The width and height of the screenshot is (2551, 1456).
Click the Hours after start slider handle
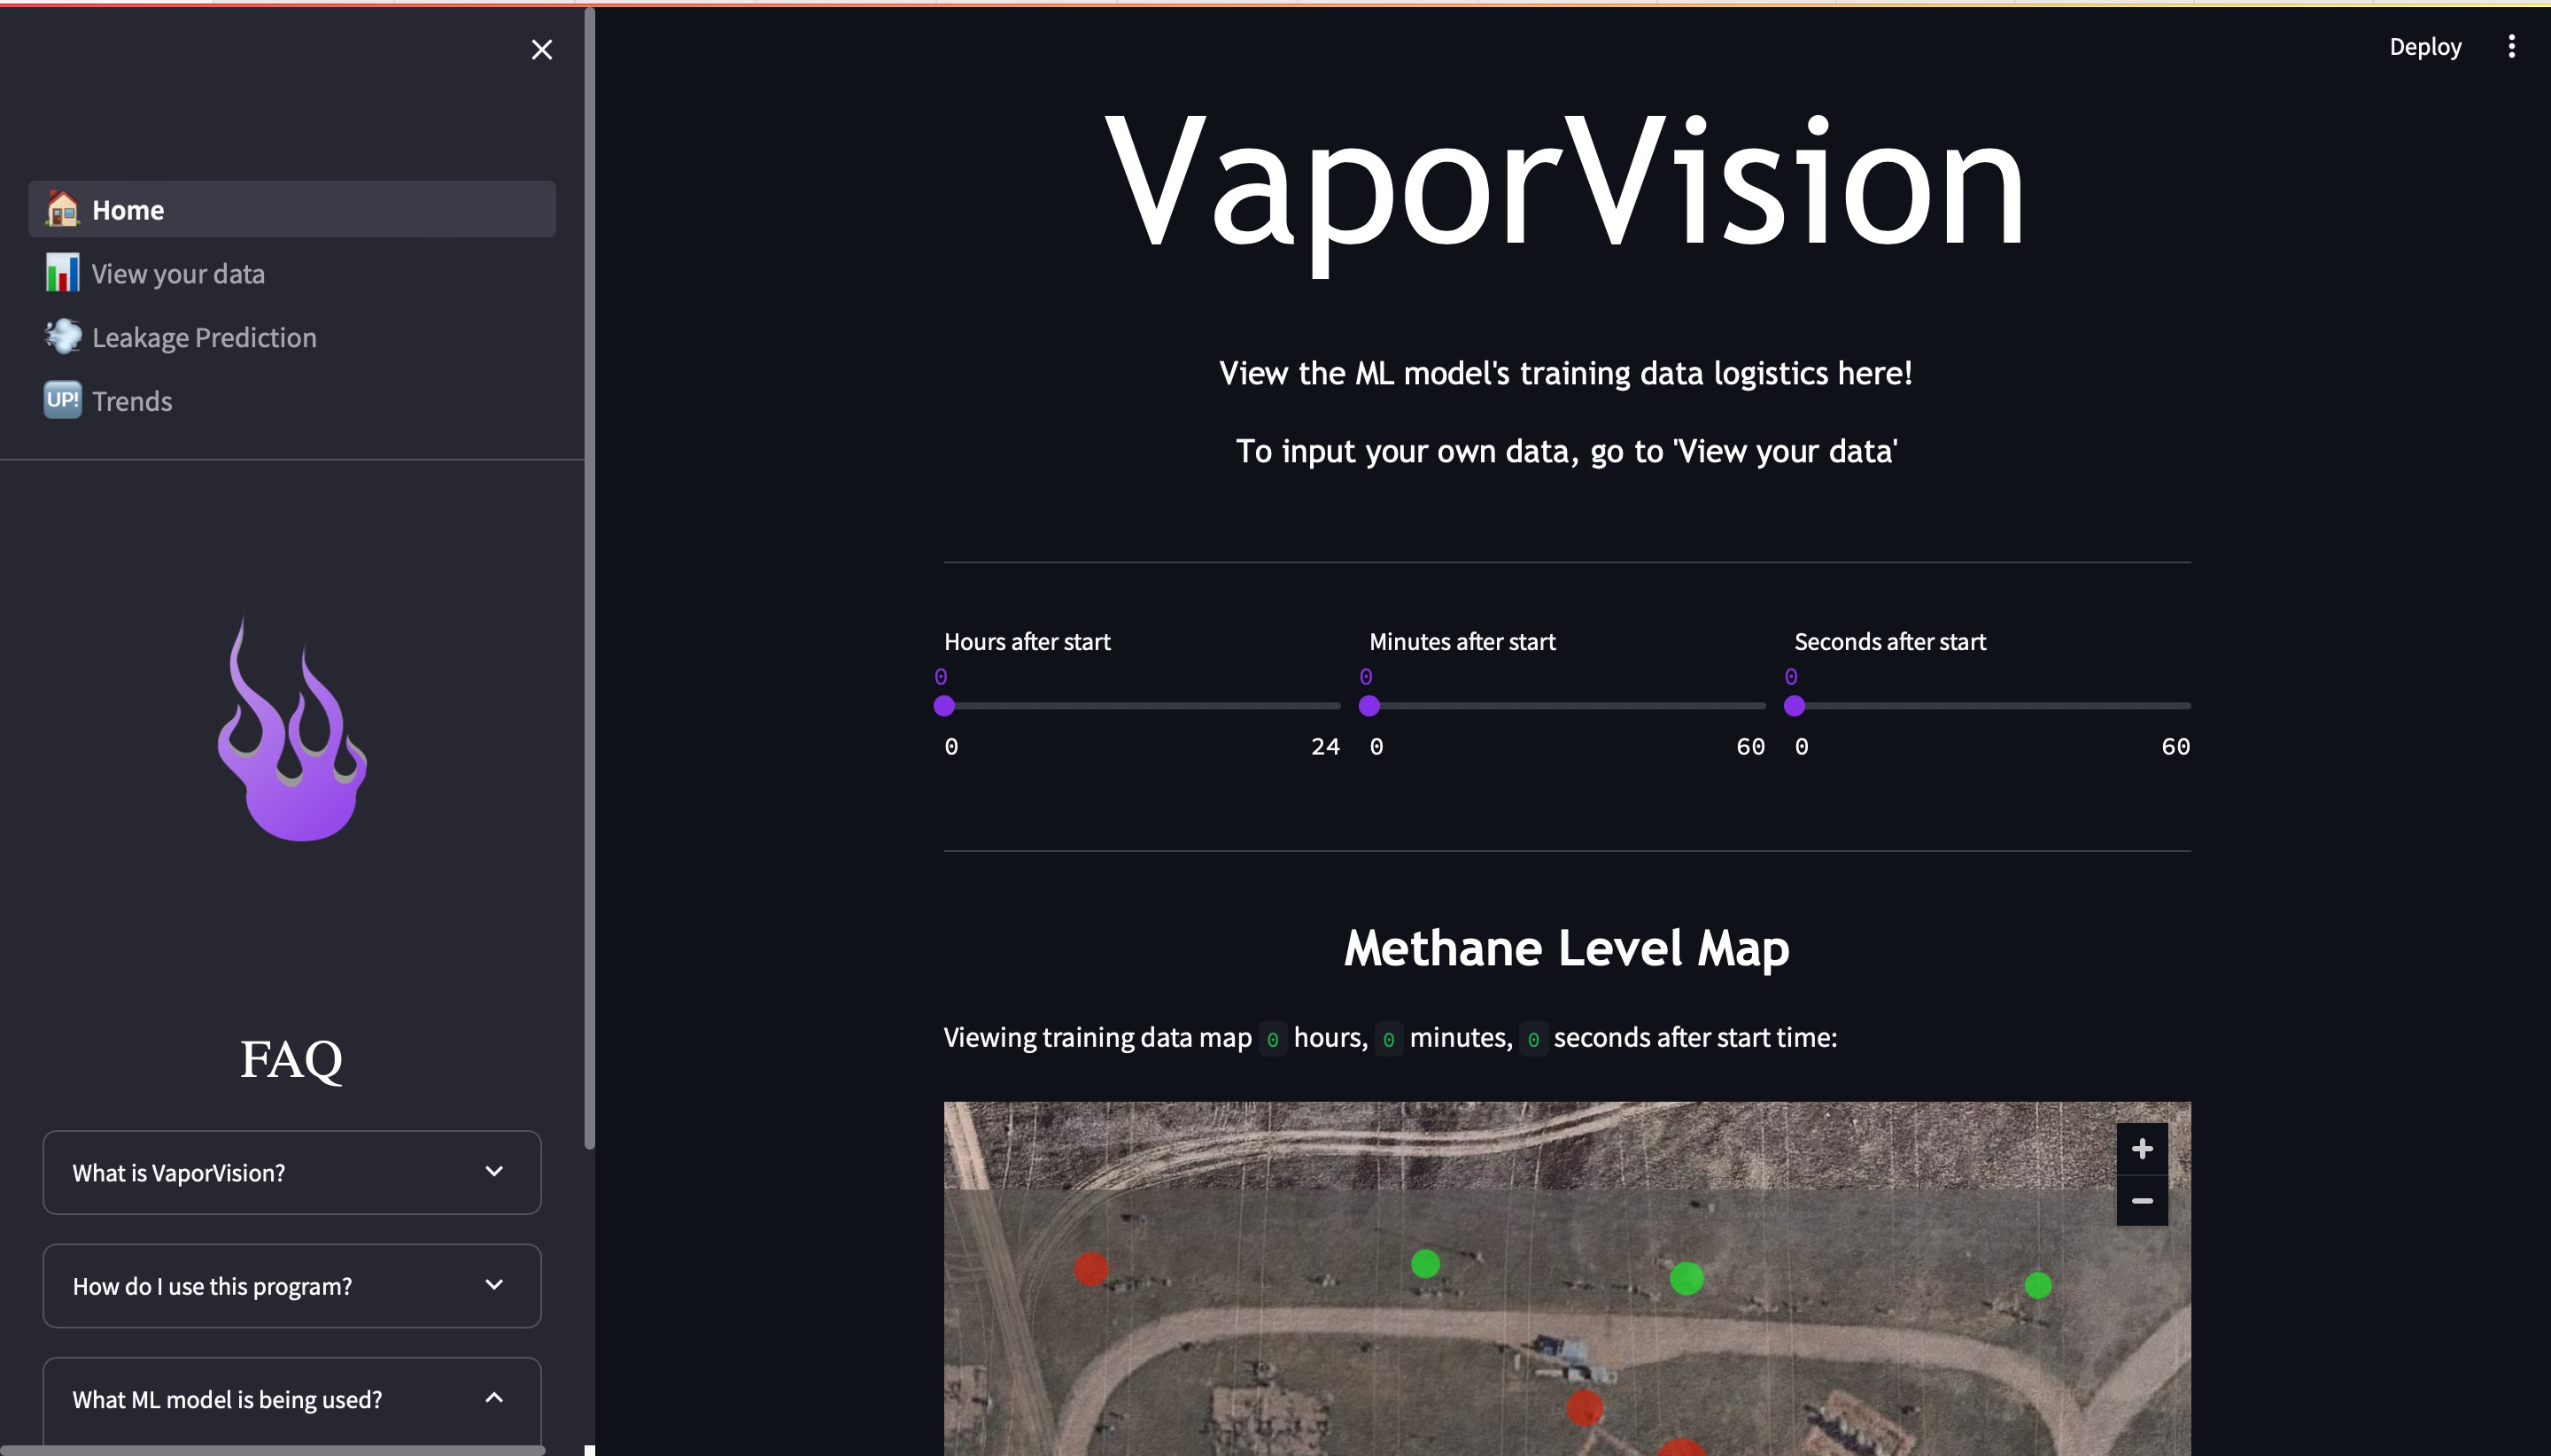pyautogui.click(x=944, y=706)
